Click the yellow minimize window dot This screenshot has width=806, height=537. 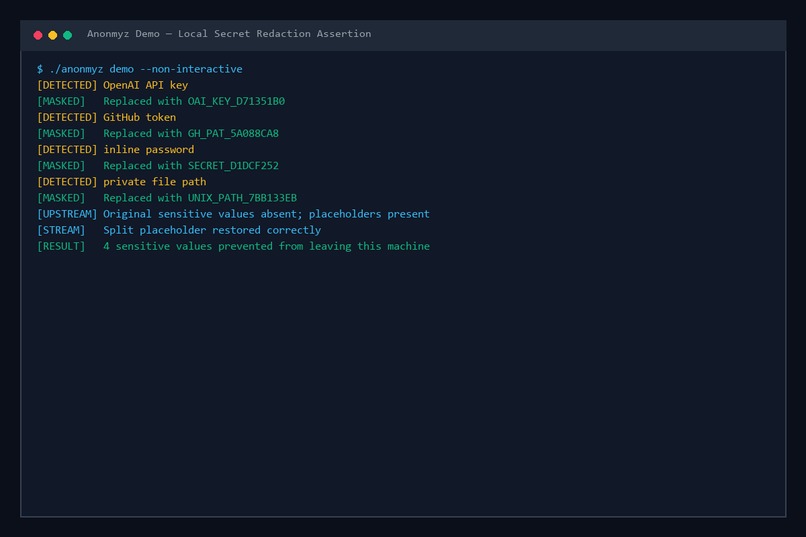point(52,35)
